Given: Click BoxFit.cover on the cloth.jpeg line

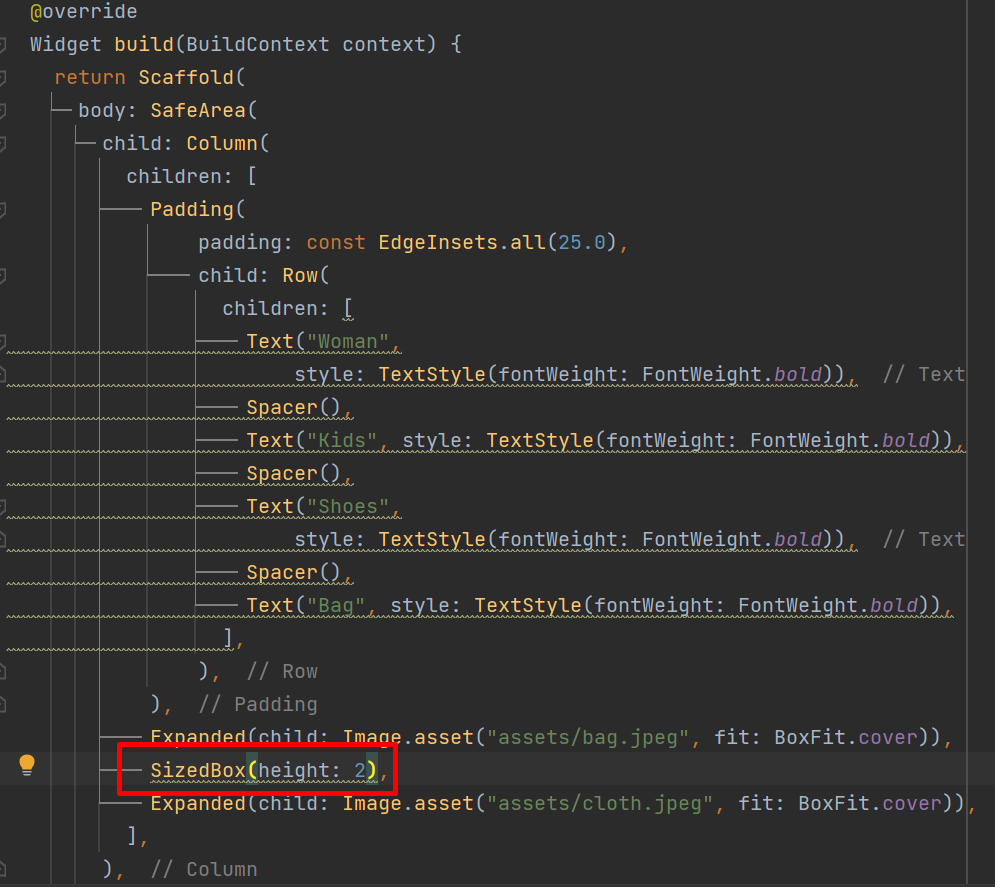Looking at the screenshot, I should tap(870, 803).
